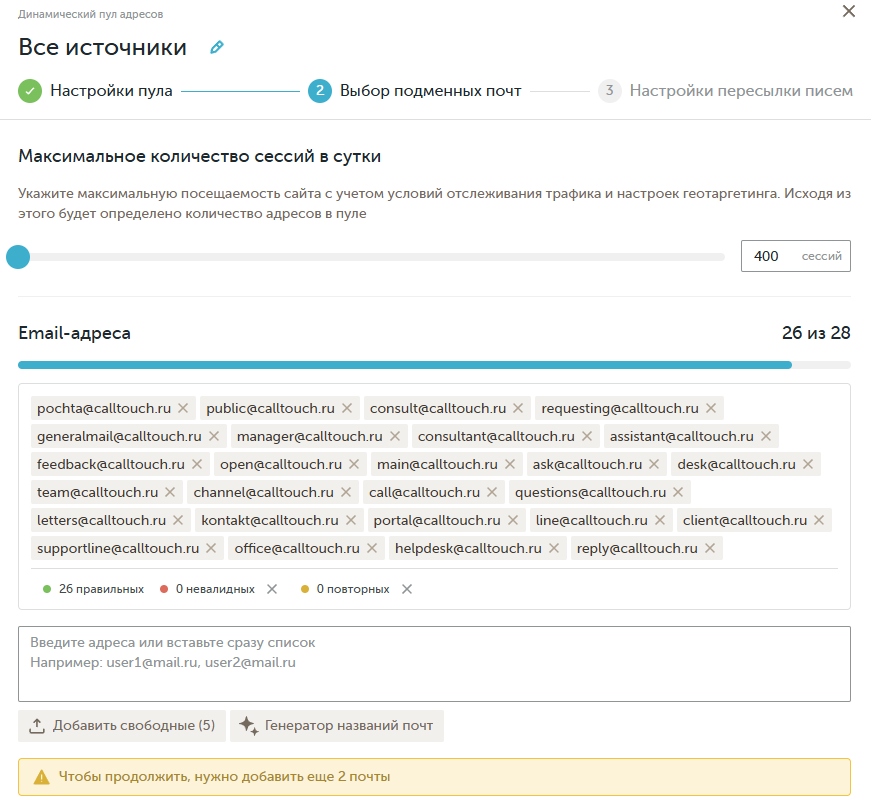Remove call@calltouch.ru address

[x=492, y=492]
